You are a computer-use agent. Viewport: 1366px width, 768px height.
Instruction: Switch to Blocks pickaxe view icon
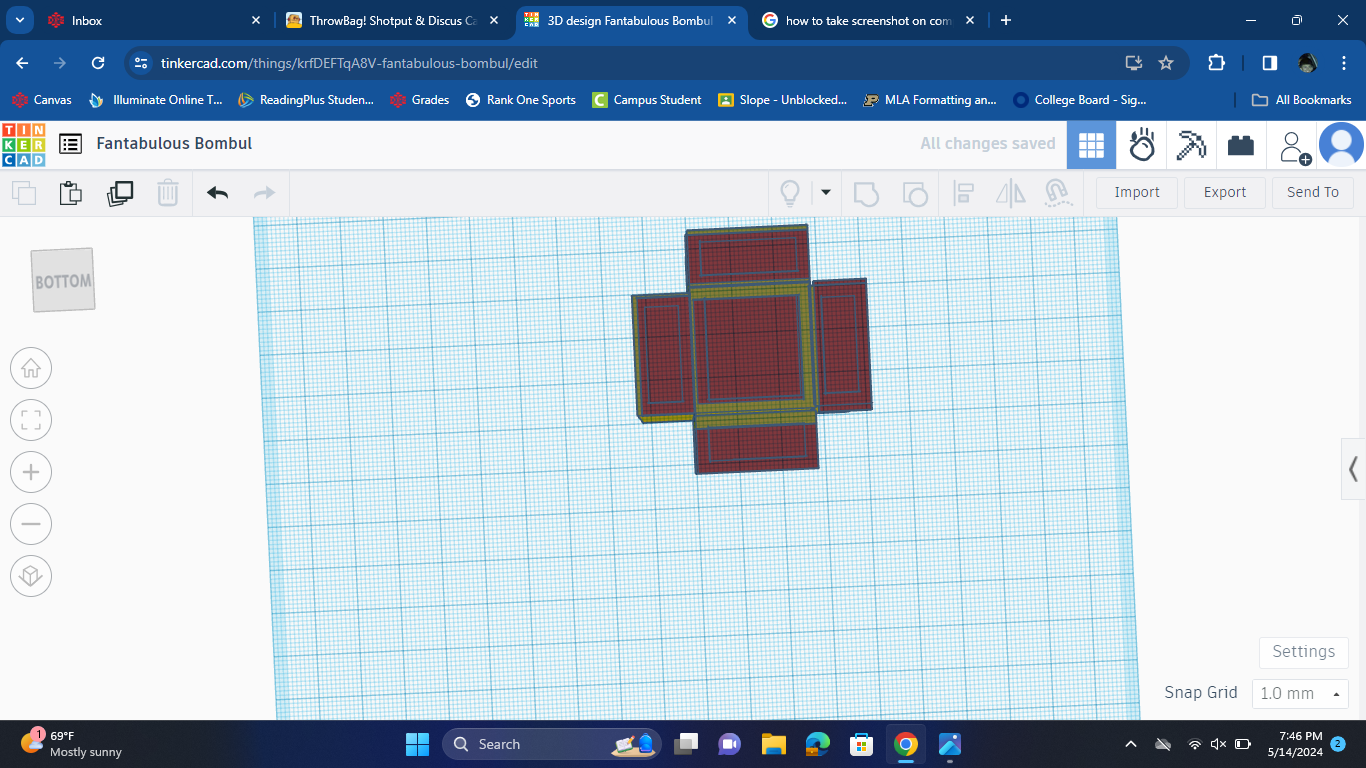(1191, 146)
